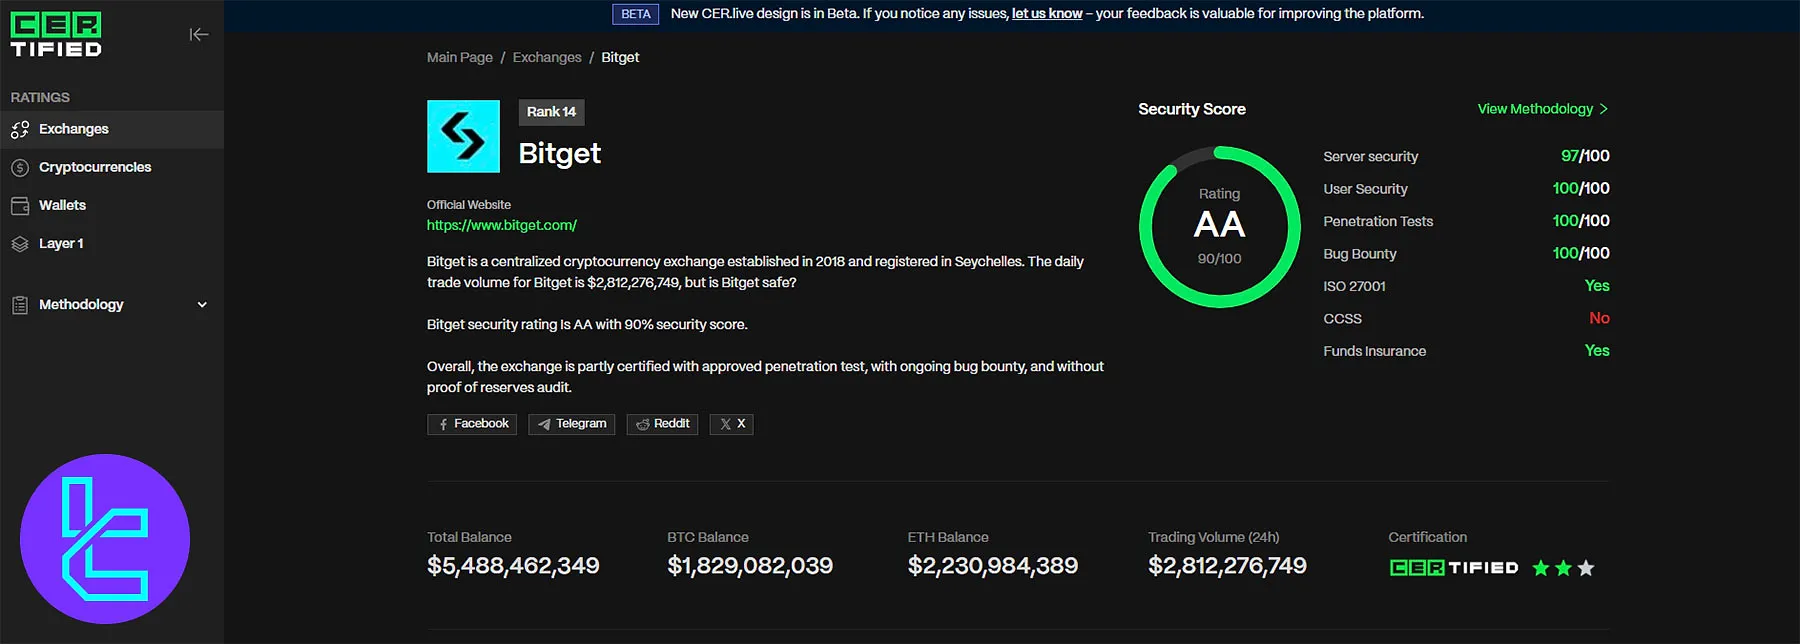Click the Layer 1 stack icon
The width and height of the screenshot is (1800, 644).
[20, 244]
